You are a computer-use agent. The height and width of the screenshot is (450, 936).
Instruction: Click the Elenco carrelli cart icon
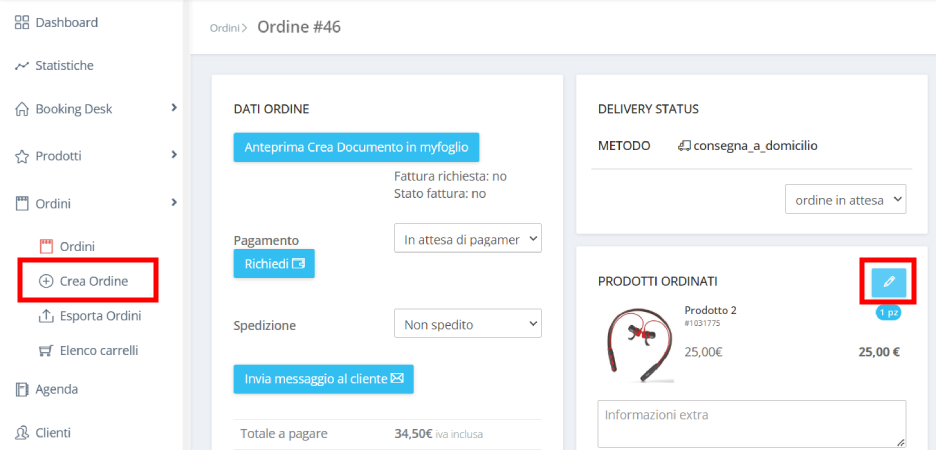[45, 351]
